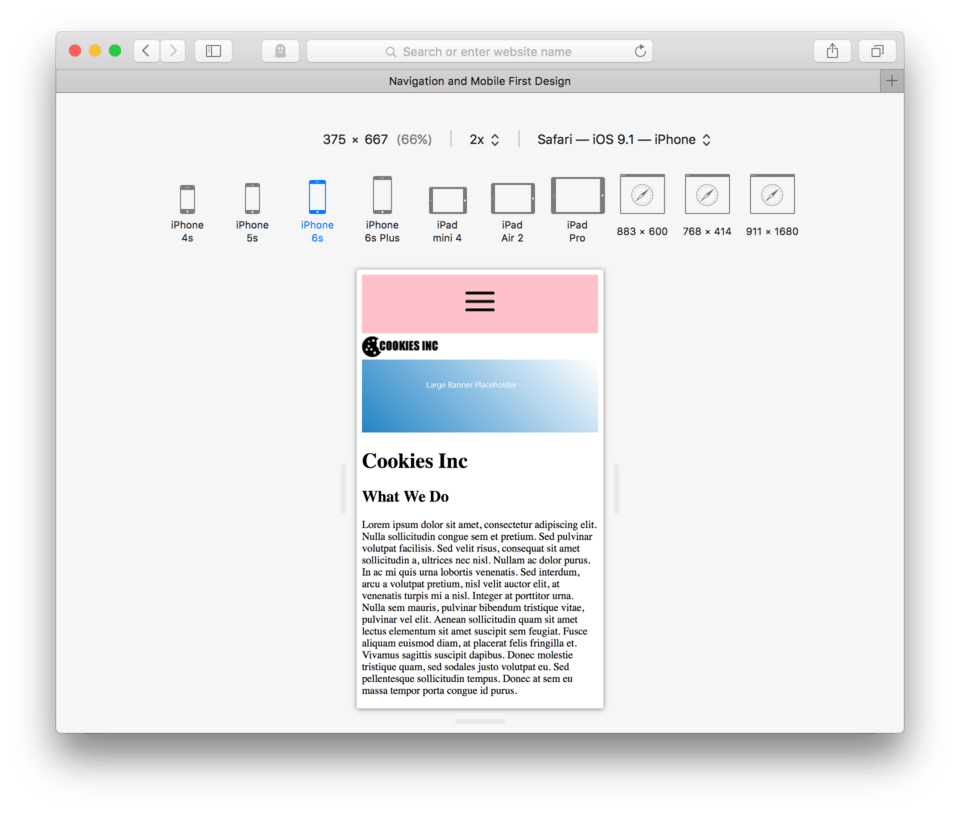Click the Large Banner Placeholder image
960x813 pixels.
[x=479, y=396]
